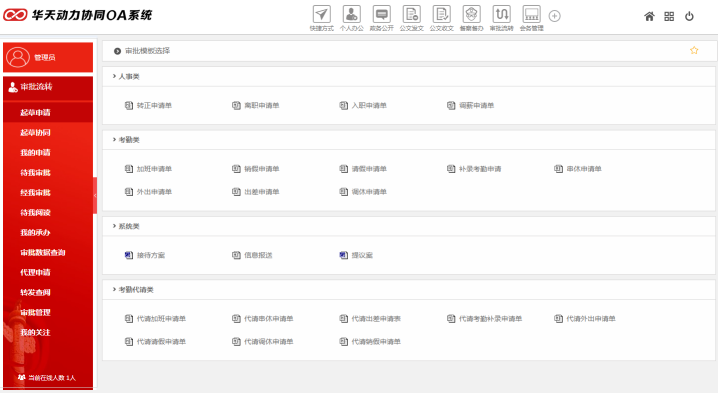The image size is (718, 393).
Task: Open the 调薪申请单 form
Action: pos(471,105)
